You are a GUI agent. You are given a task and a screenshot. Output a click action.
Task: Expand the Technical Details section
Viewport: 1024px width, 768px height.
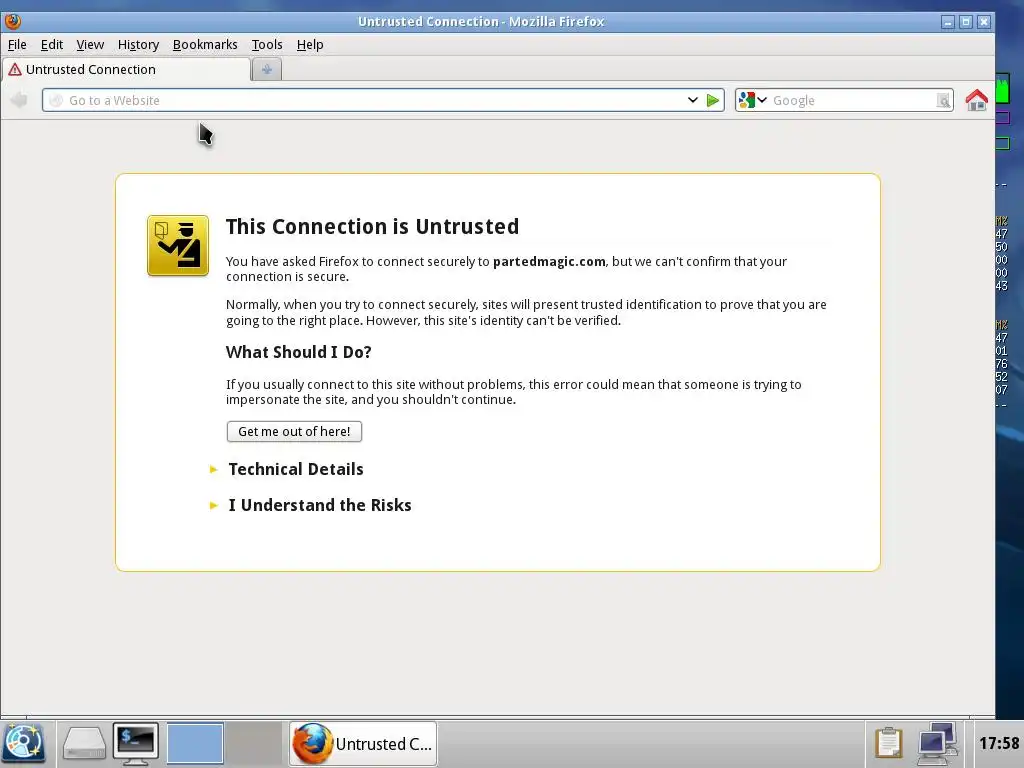click(295, 469)
